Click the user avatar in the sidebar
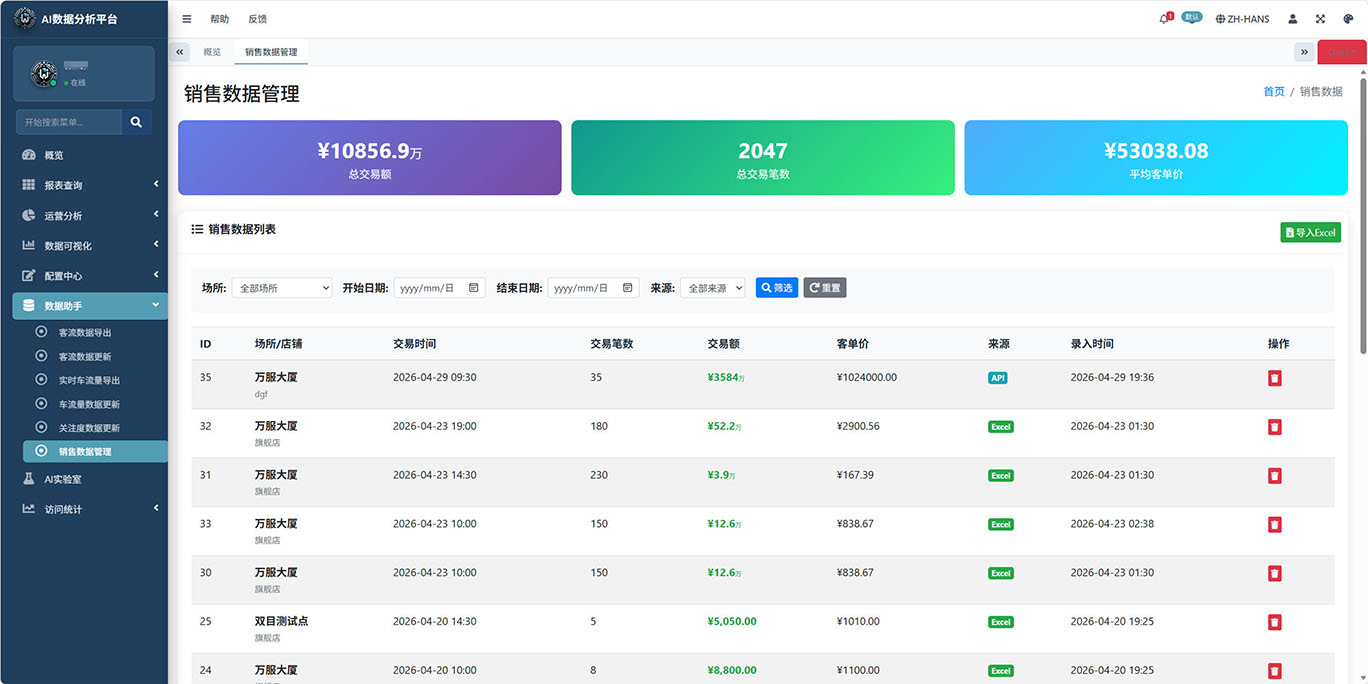 pyautogui.click(x=44, y=73)
